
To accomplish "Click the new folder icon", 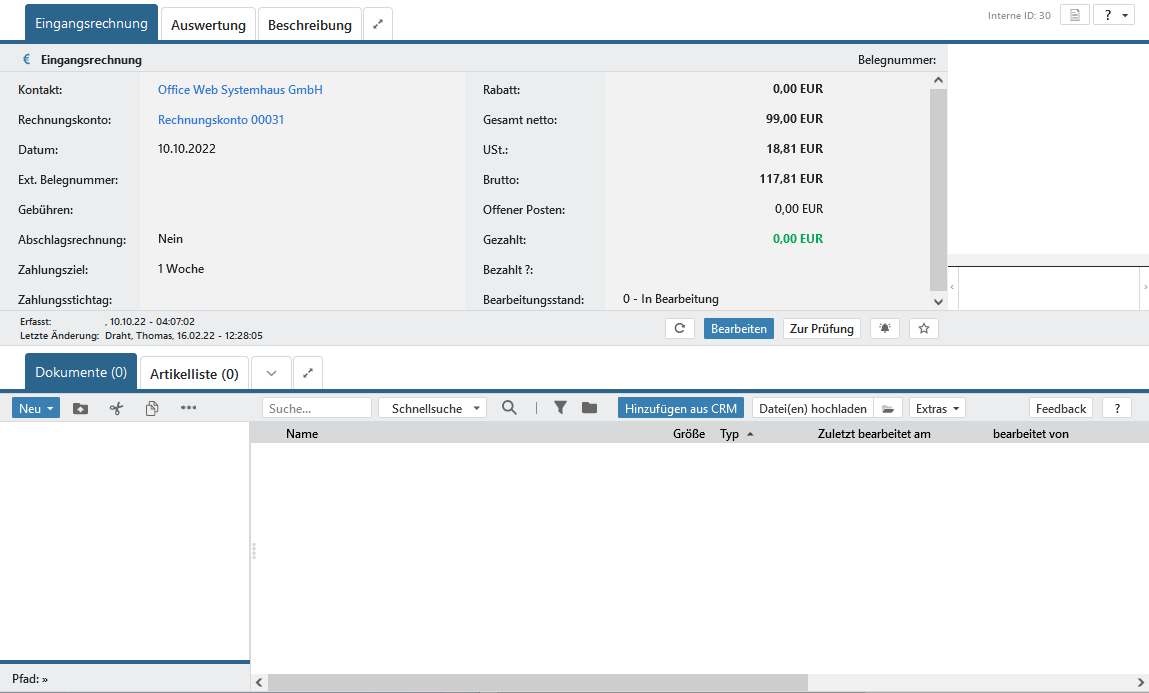I will point(81,408).
